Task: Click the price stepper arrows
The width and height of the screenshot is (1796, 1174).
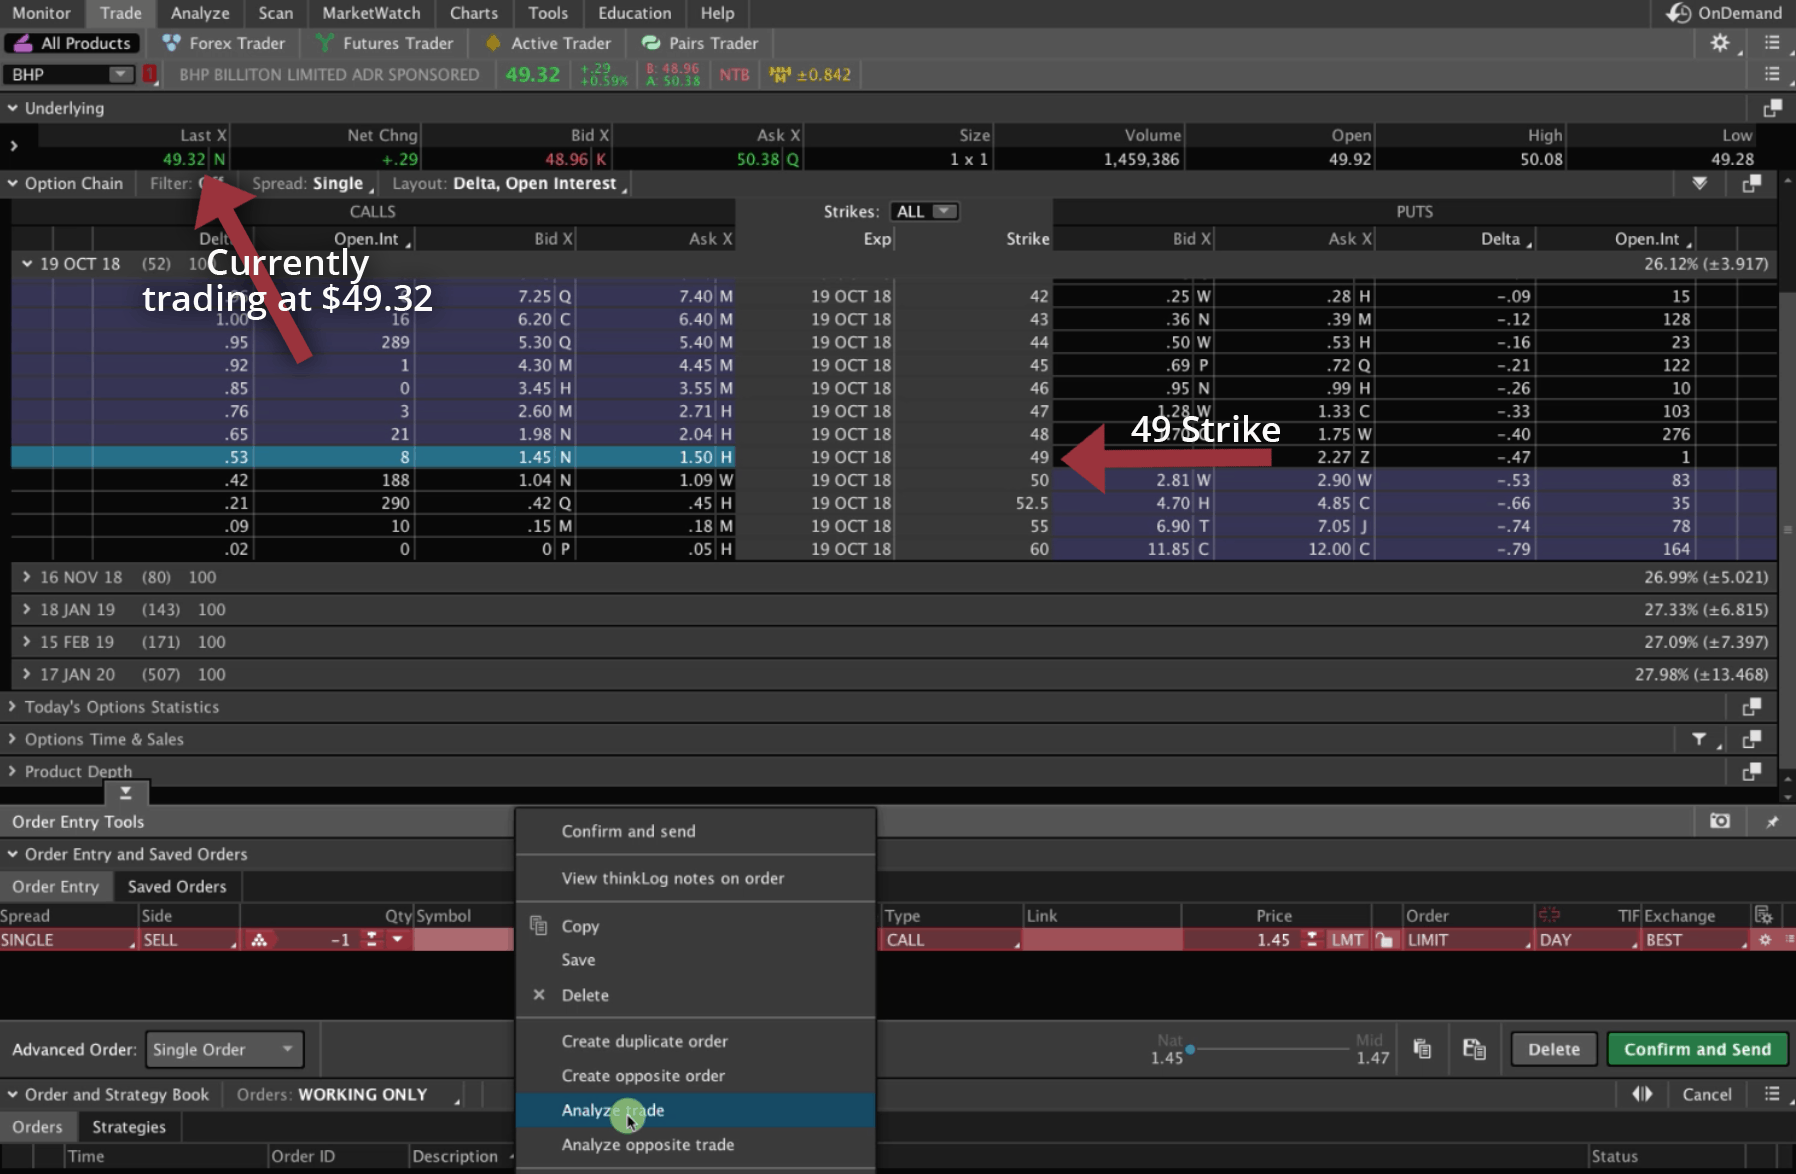Action: point(1311,940)
